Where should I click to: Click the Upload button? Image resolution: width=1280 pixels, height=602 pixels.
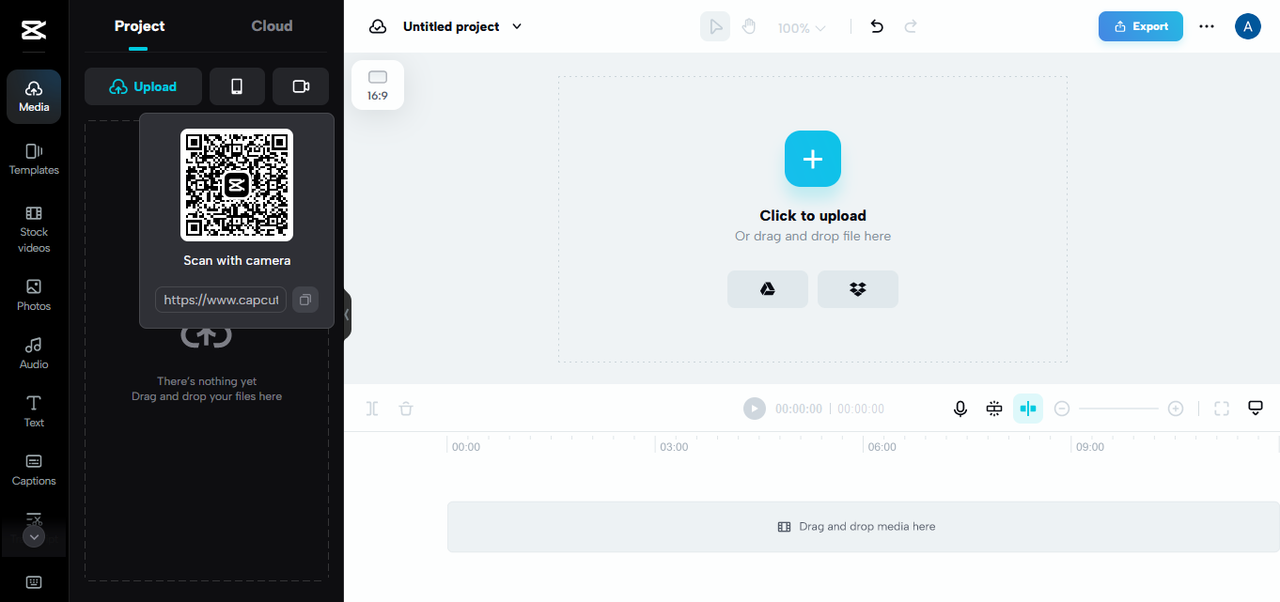pyautogui.click(x=143, y=87)
